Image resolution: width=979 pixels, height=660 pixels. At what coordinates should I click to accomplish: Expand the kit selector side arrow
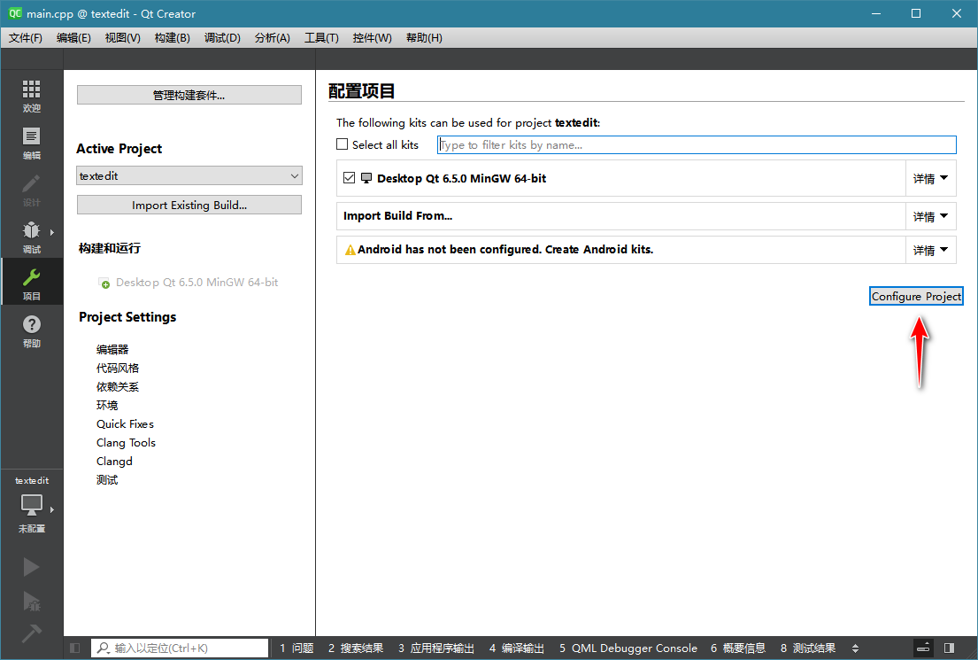tap(52, 510)
